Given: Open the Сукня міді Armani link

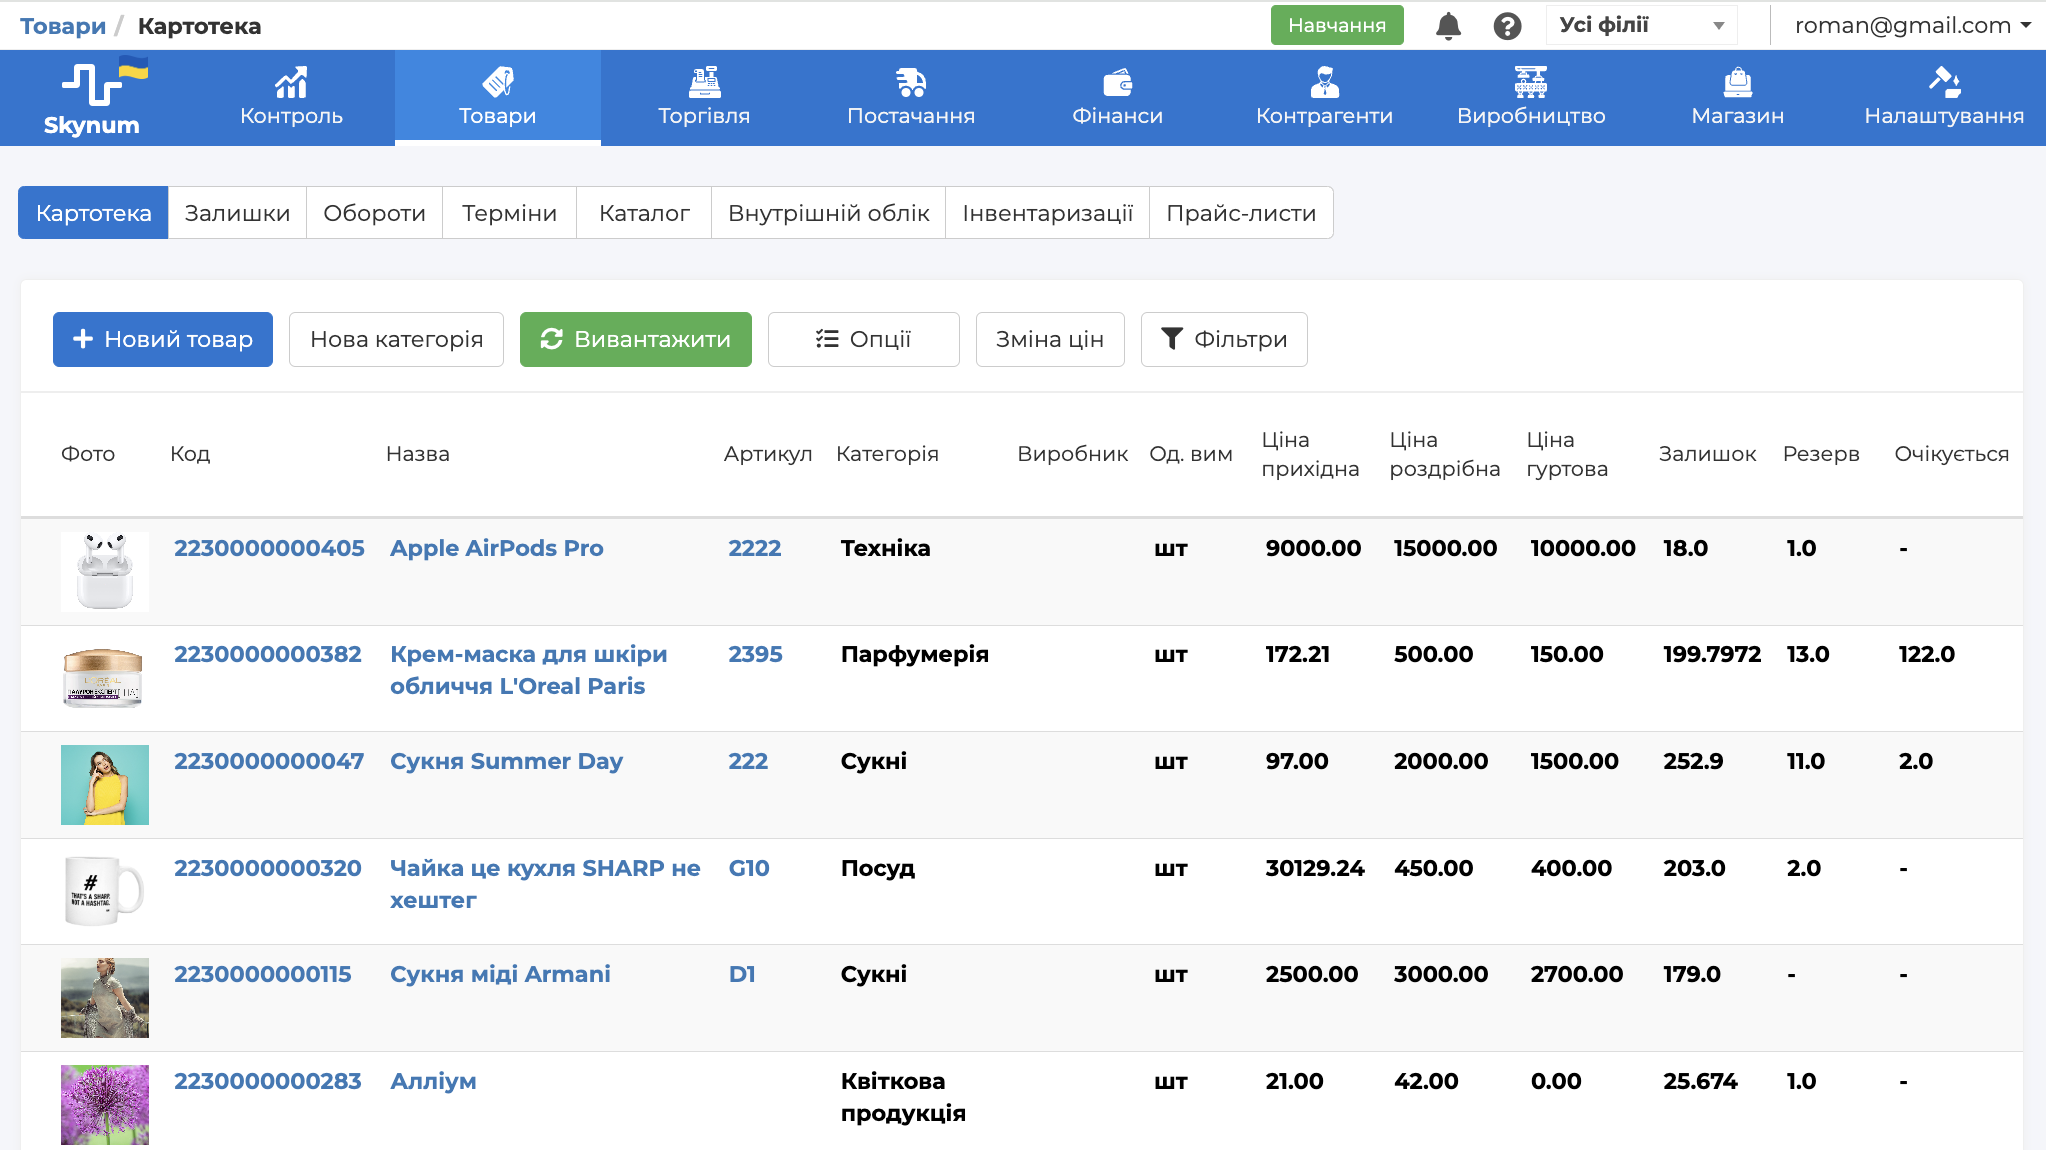Looking at the screenshot, I should coord(500,974).
